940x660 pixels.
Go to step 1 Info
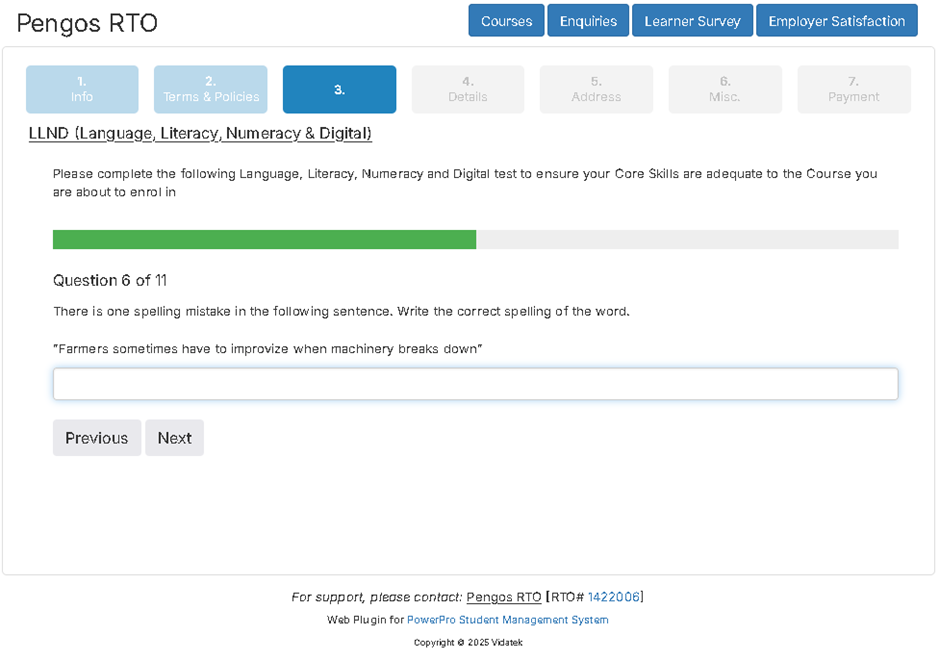(x=82, y=89)
